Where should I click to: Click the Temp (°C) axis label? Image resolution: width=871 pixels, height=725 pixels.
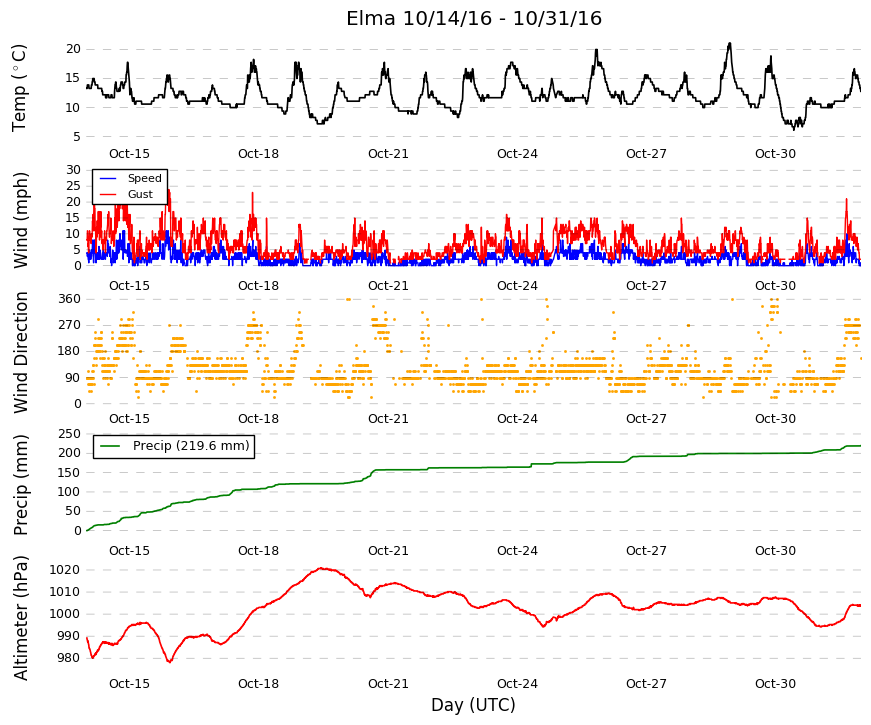[19, 88]
